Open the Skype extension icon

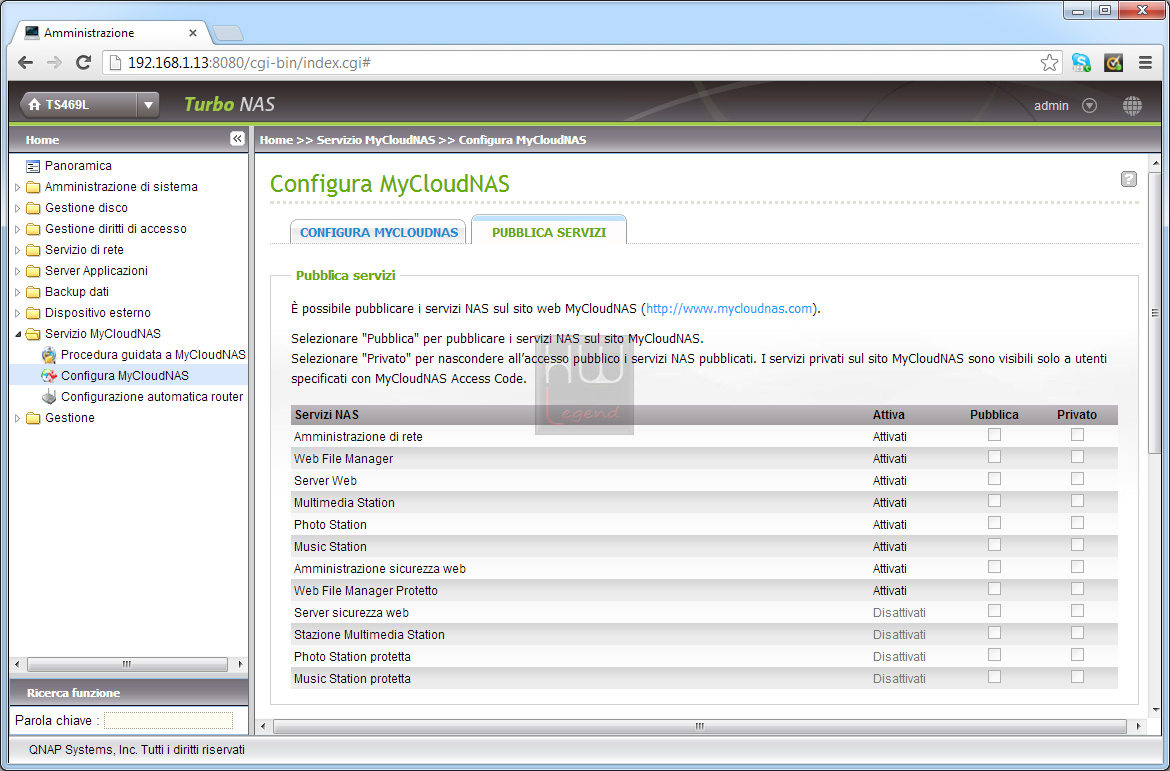1080,63
